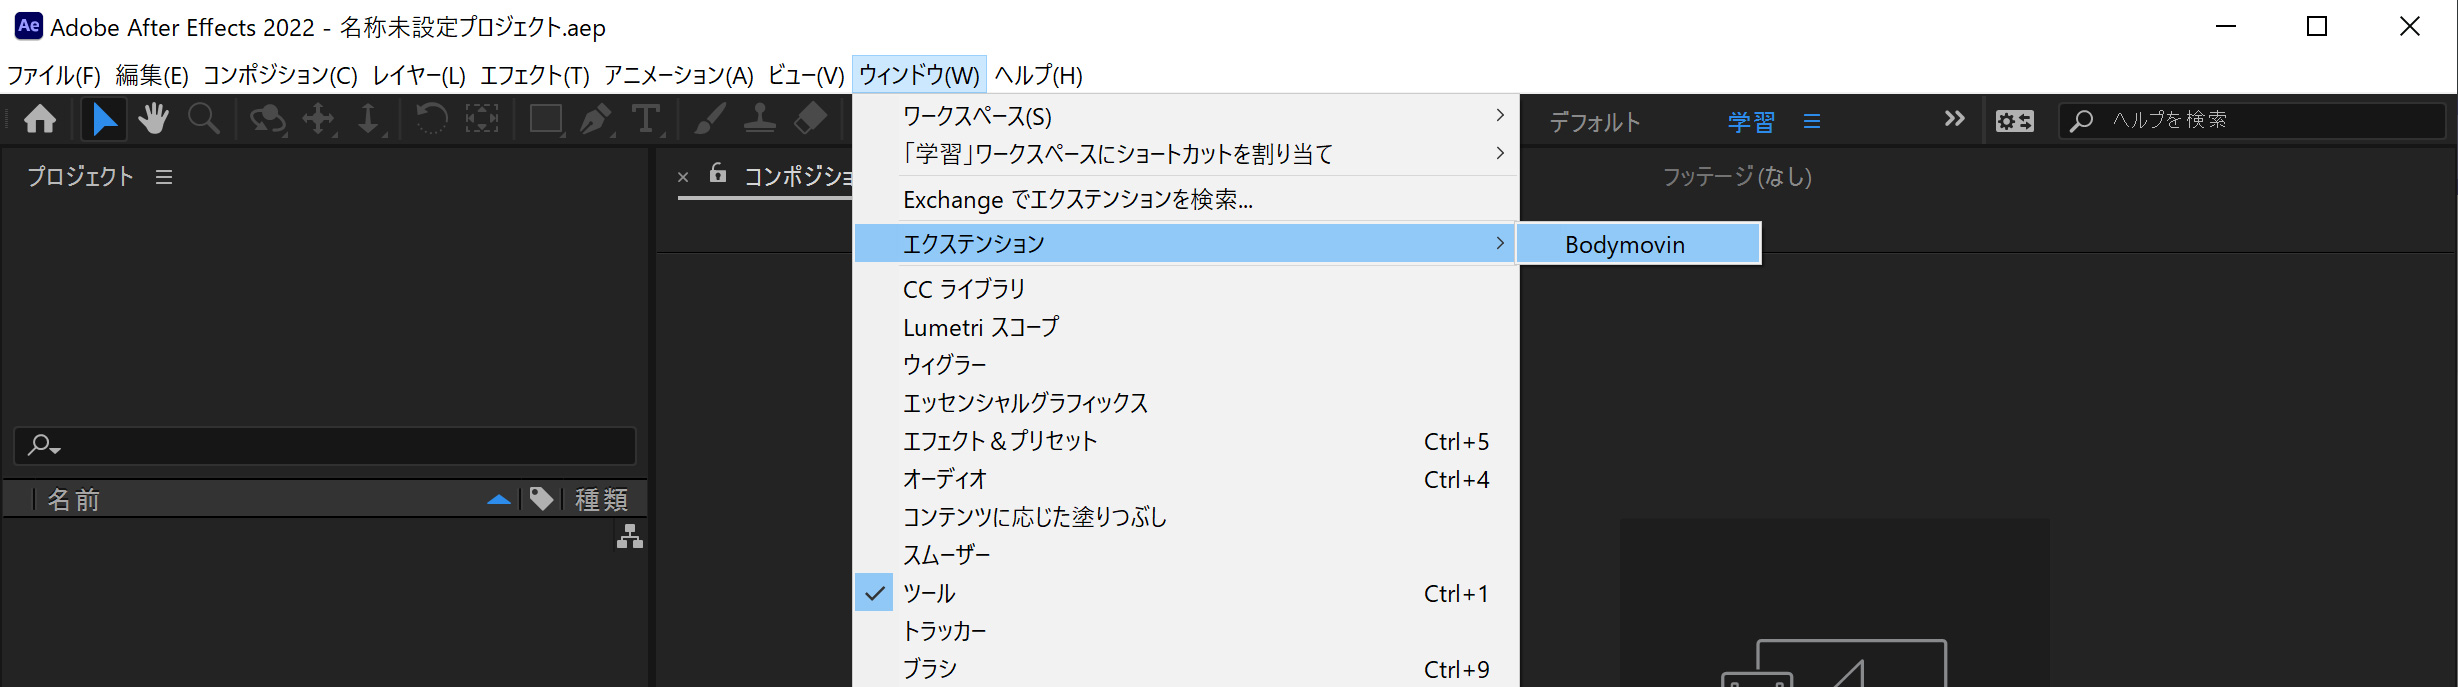
Task: Switch to the 学習 workspace
Action: [x=1751, y=122]
